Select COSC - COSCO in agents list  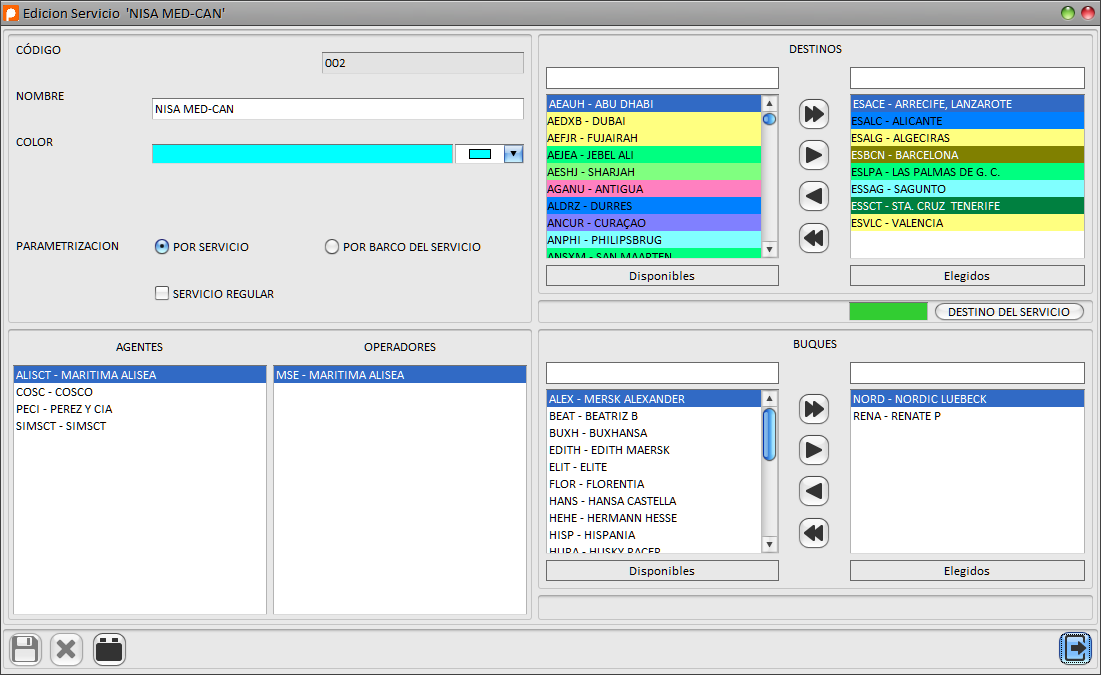tap(140, 392)
